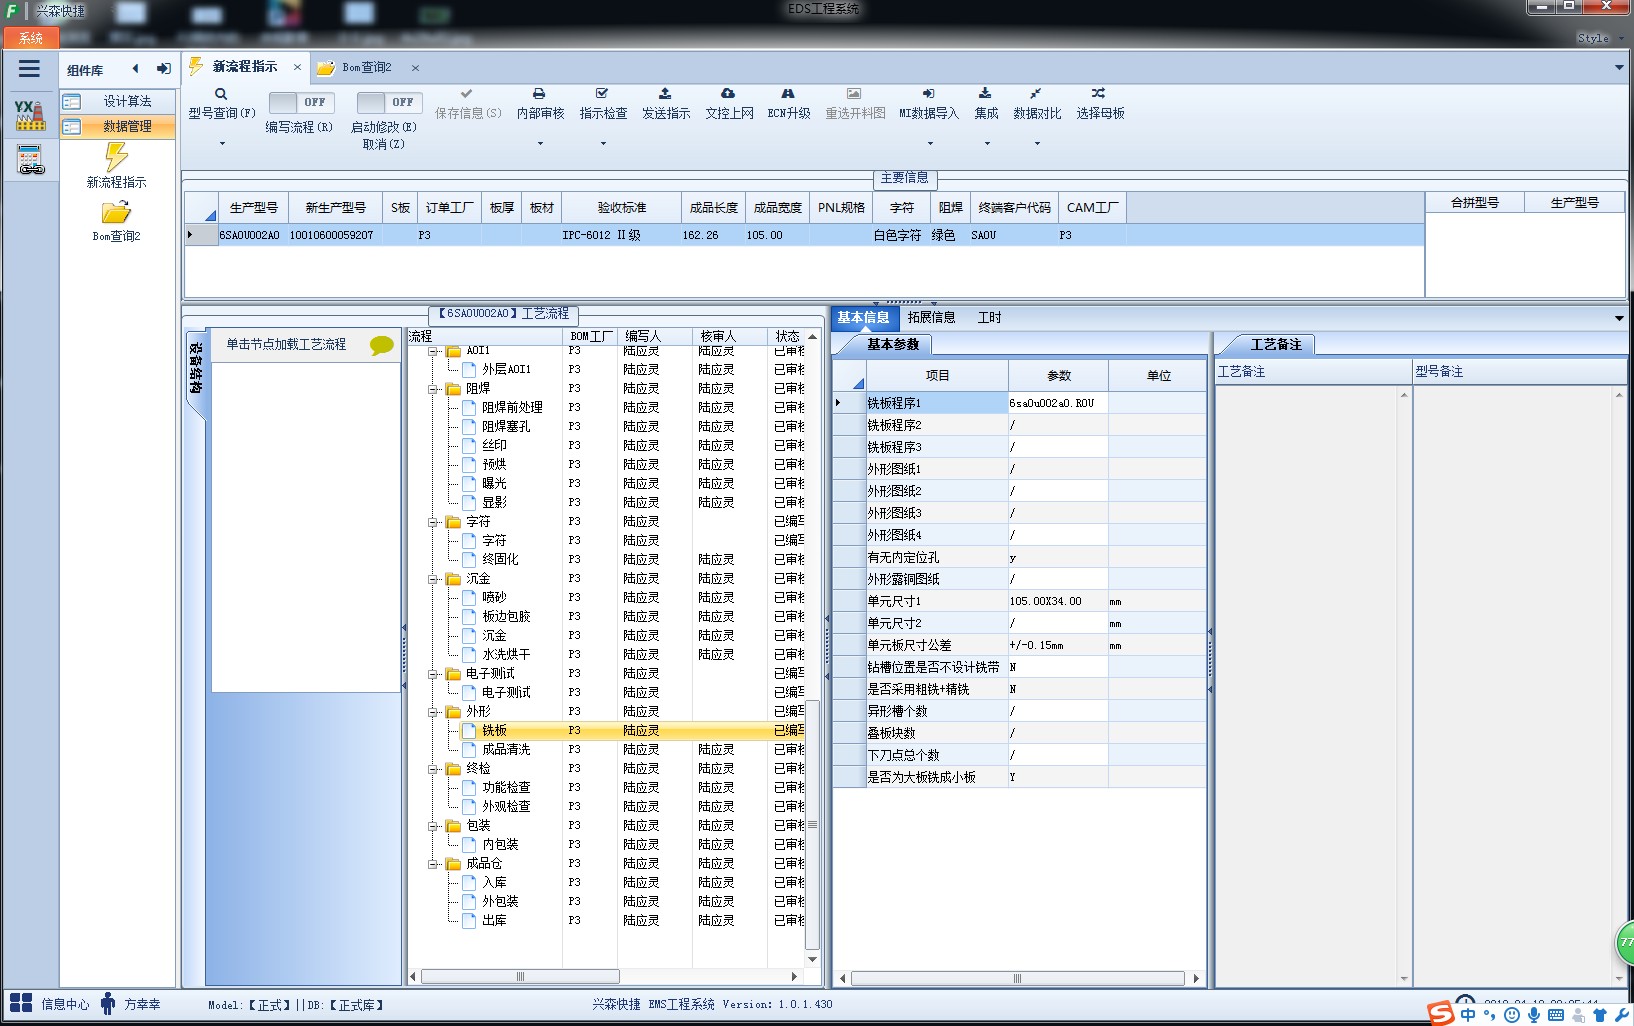
Task: Click the yellow speech bubble icon
Action: point(381,345)
